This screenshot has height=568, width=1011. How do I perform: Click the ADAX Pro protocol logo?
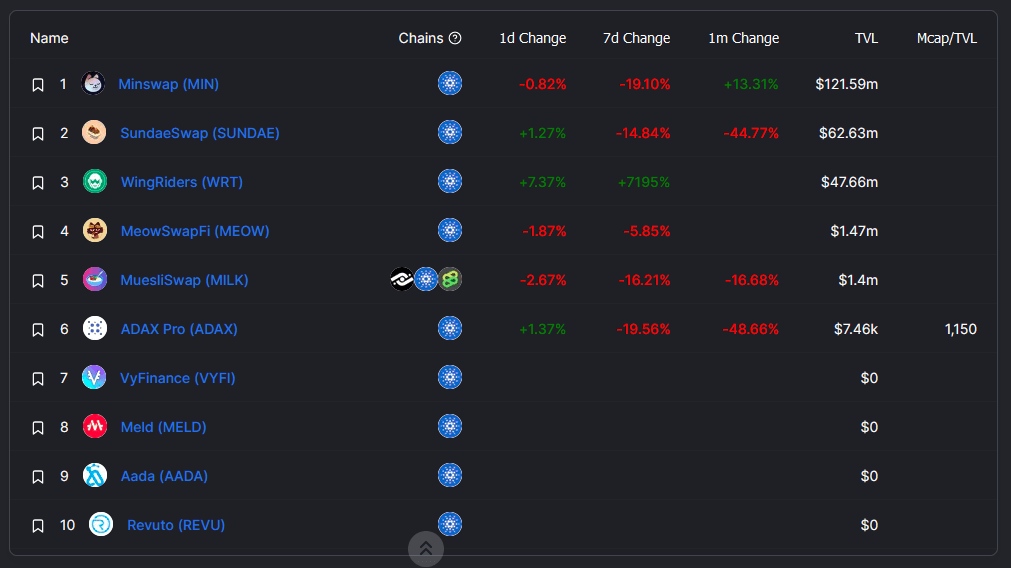(x=95, y=328)
